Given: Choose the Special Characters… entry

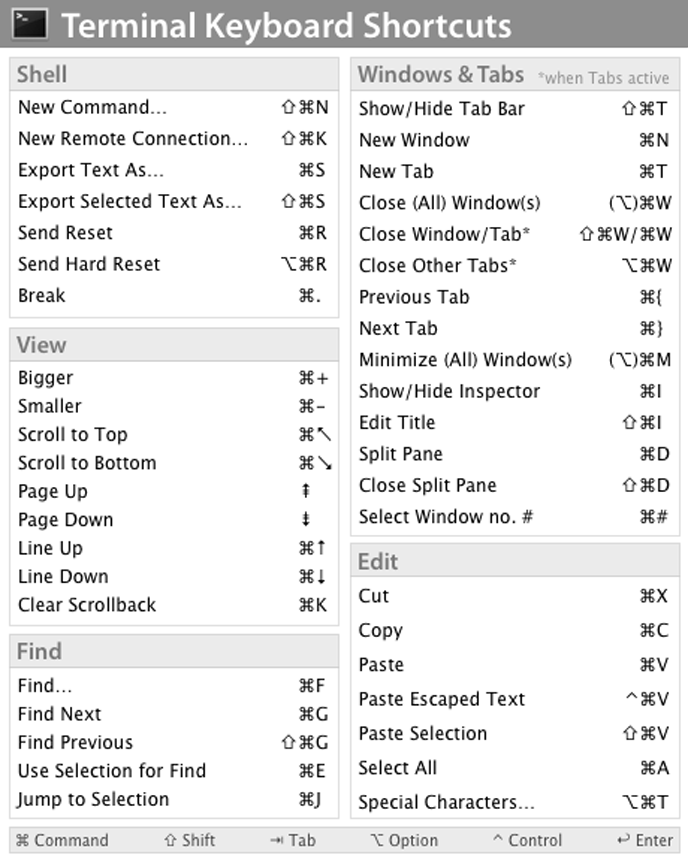Looking at the screenshot, I should point(446,802).
